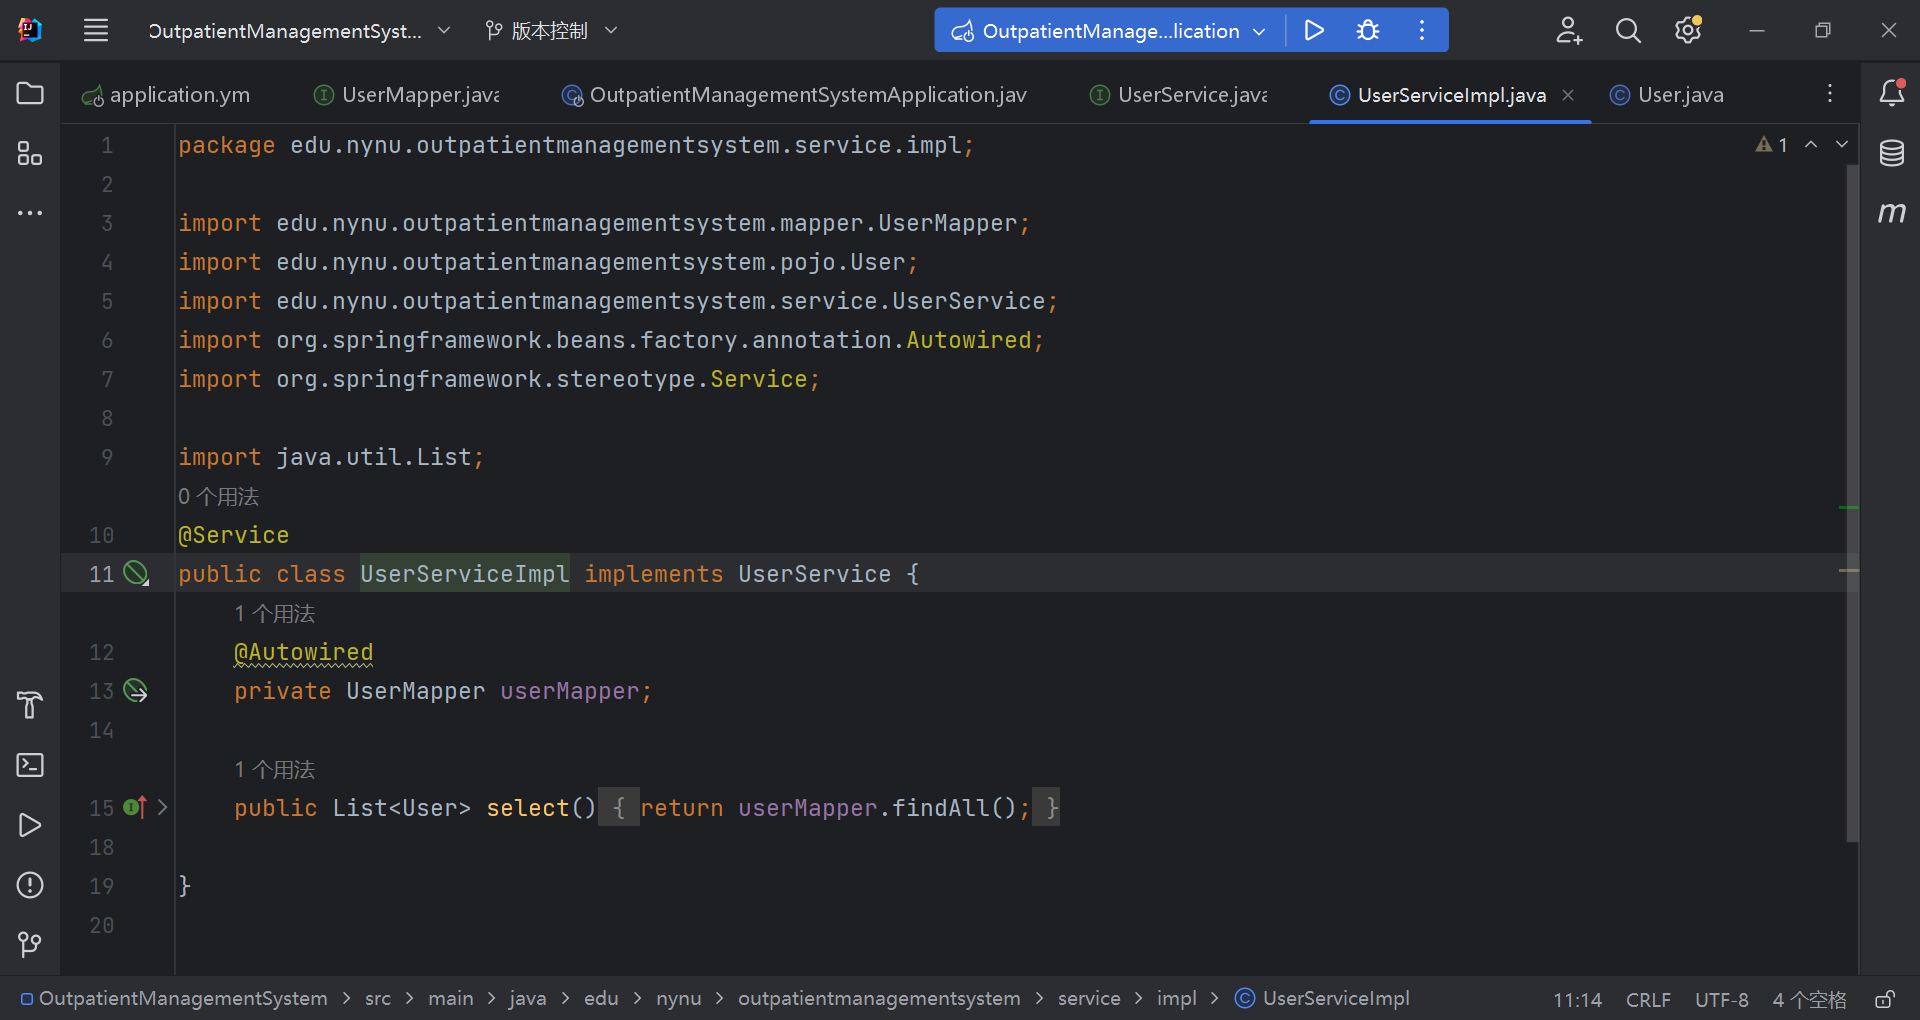Change file encoding UTF-8

coord(1721,1000)
